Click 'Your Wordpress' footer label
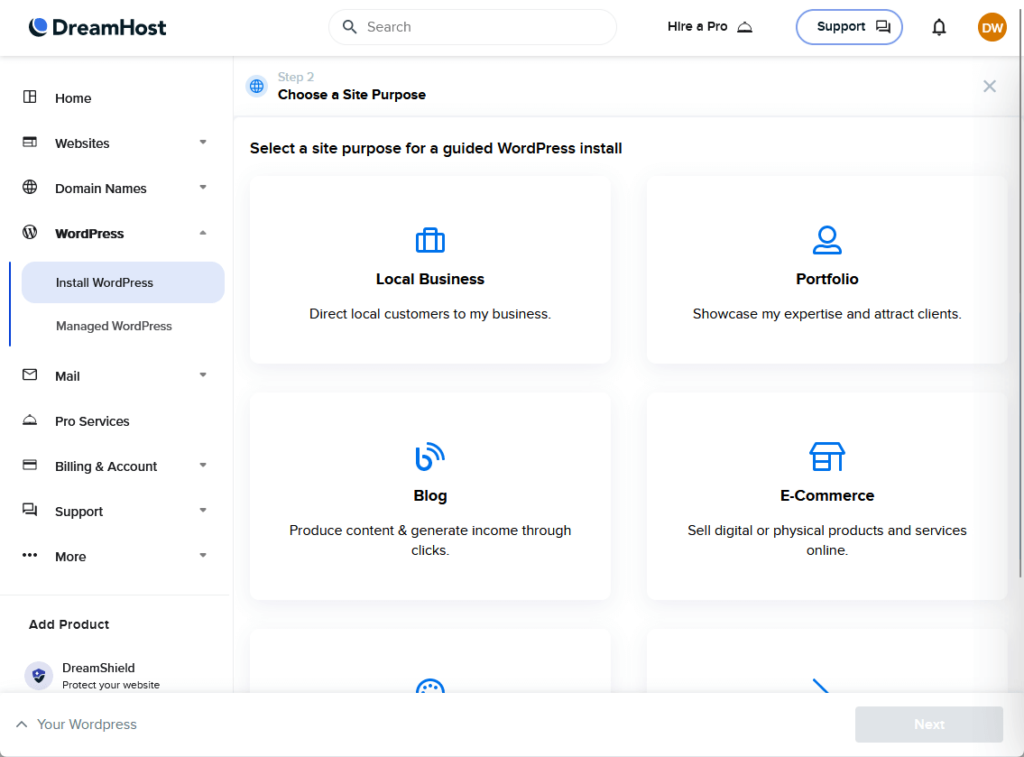The height and width of the screenshot is (757, 1024). [x=87, y=724]
